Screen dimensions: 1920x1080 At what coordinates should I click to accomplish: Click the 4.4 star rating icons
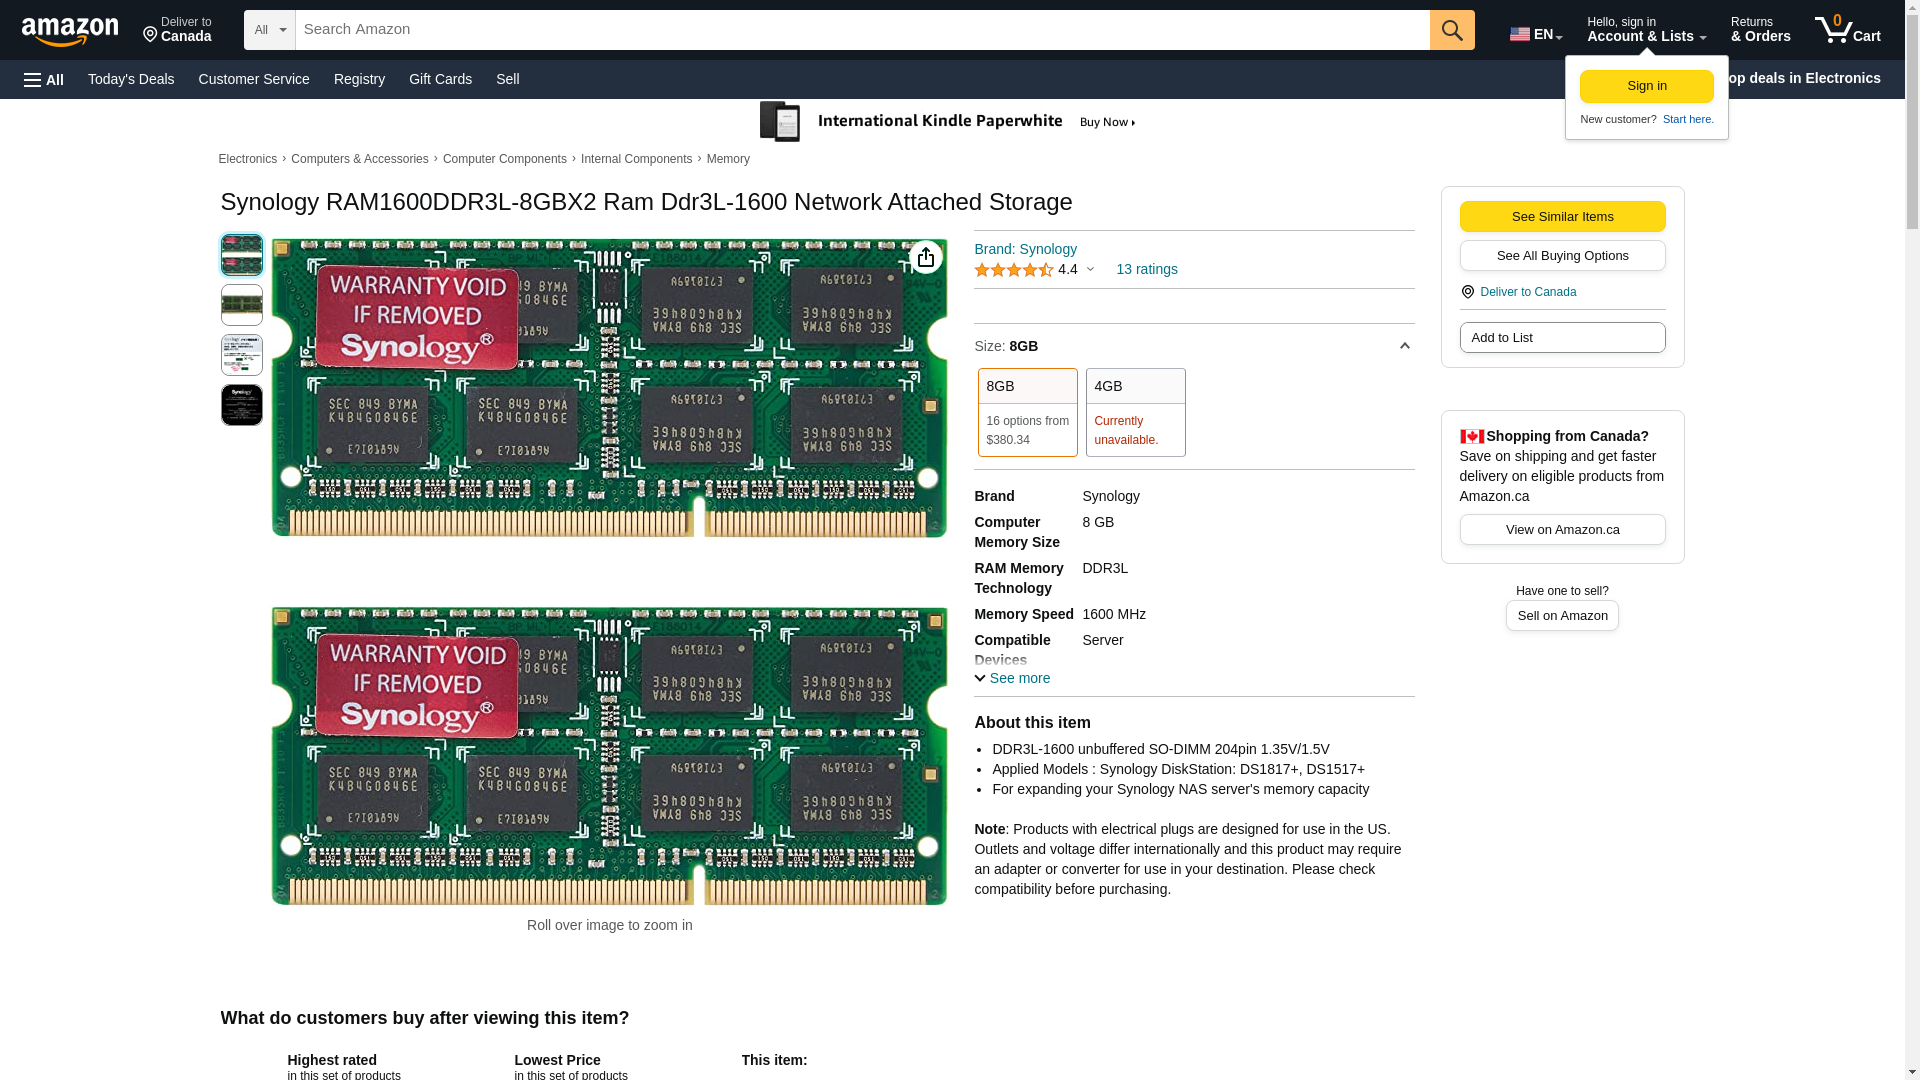point(1013,270)
